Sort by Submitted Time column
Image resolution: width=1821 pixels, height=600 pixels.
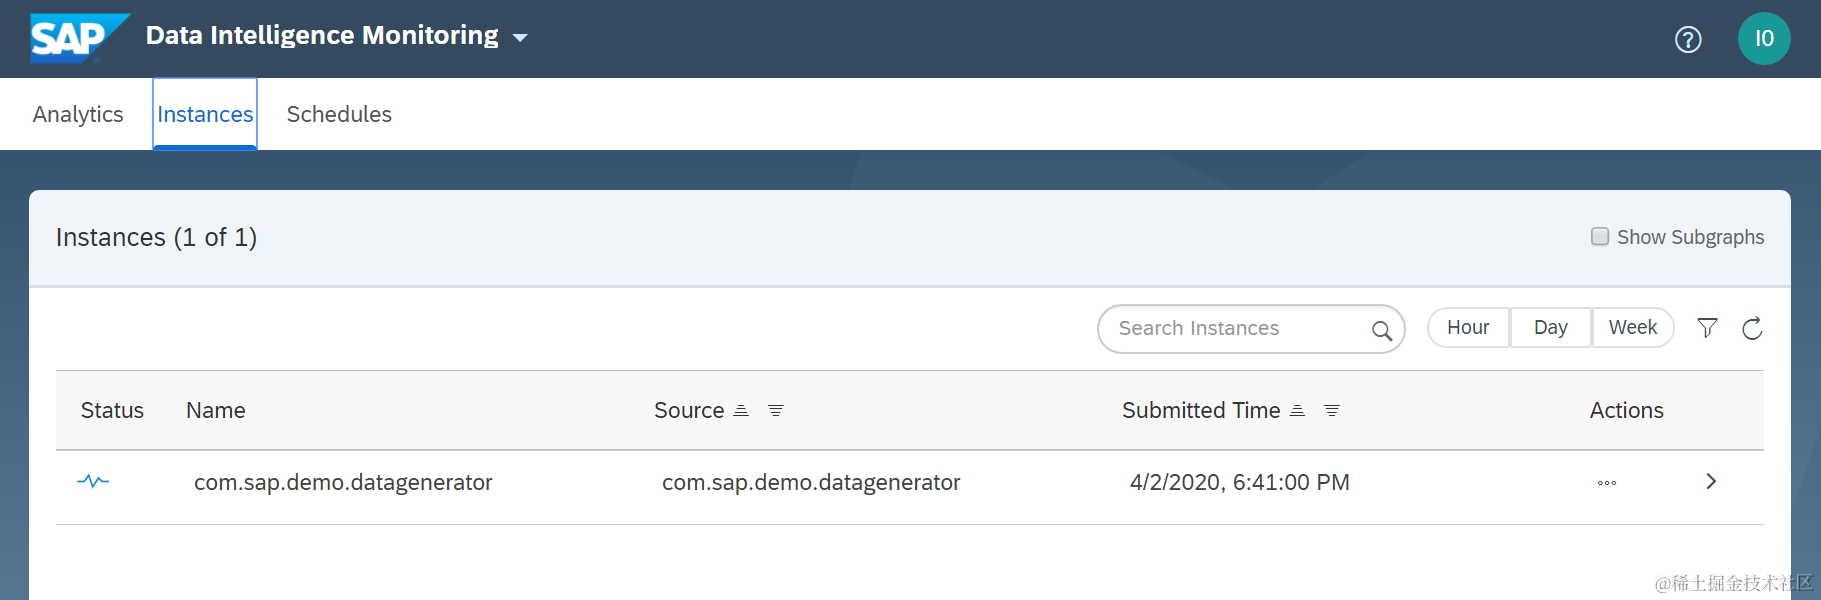click(1297, 411)
